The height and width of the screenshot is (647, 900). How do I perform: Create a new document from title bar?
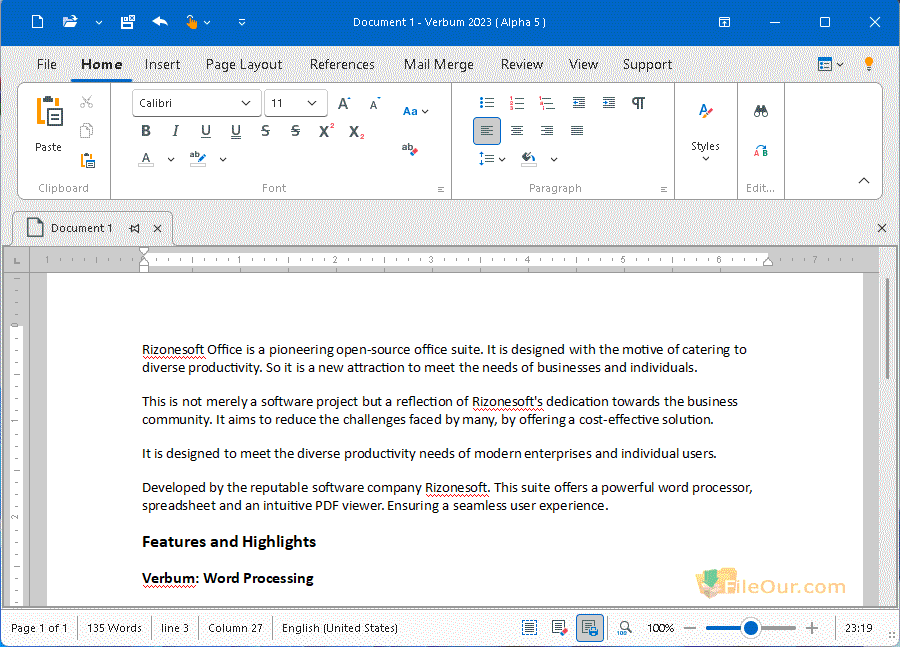(37, 22)
